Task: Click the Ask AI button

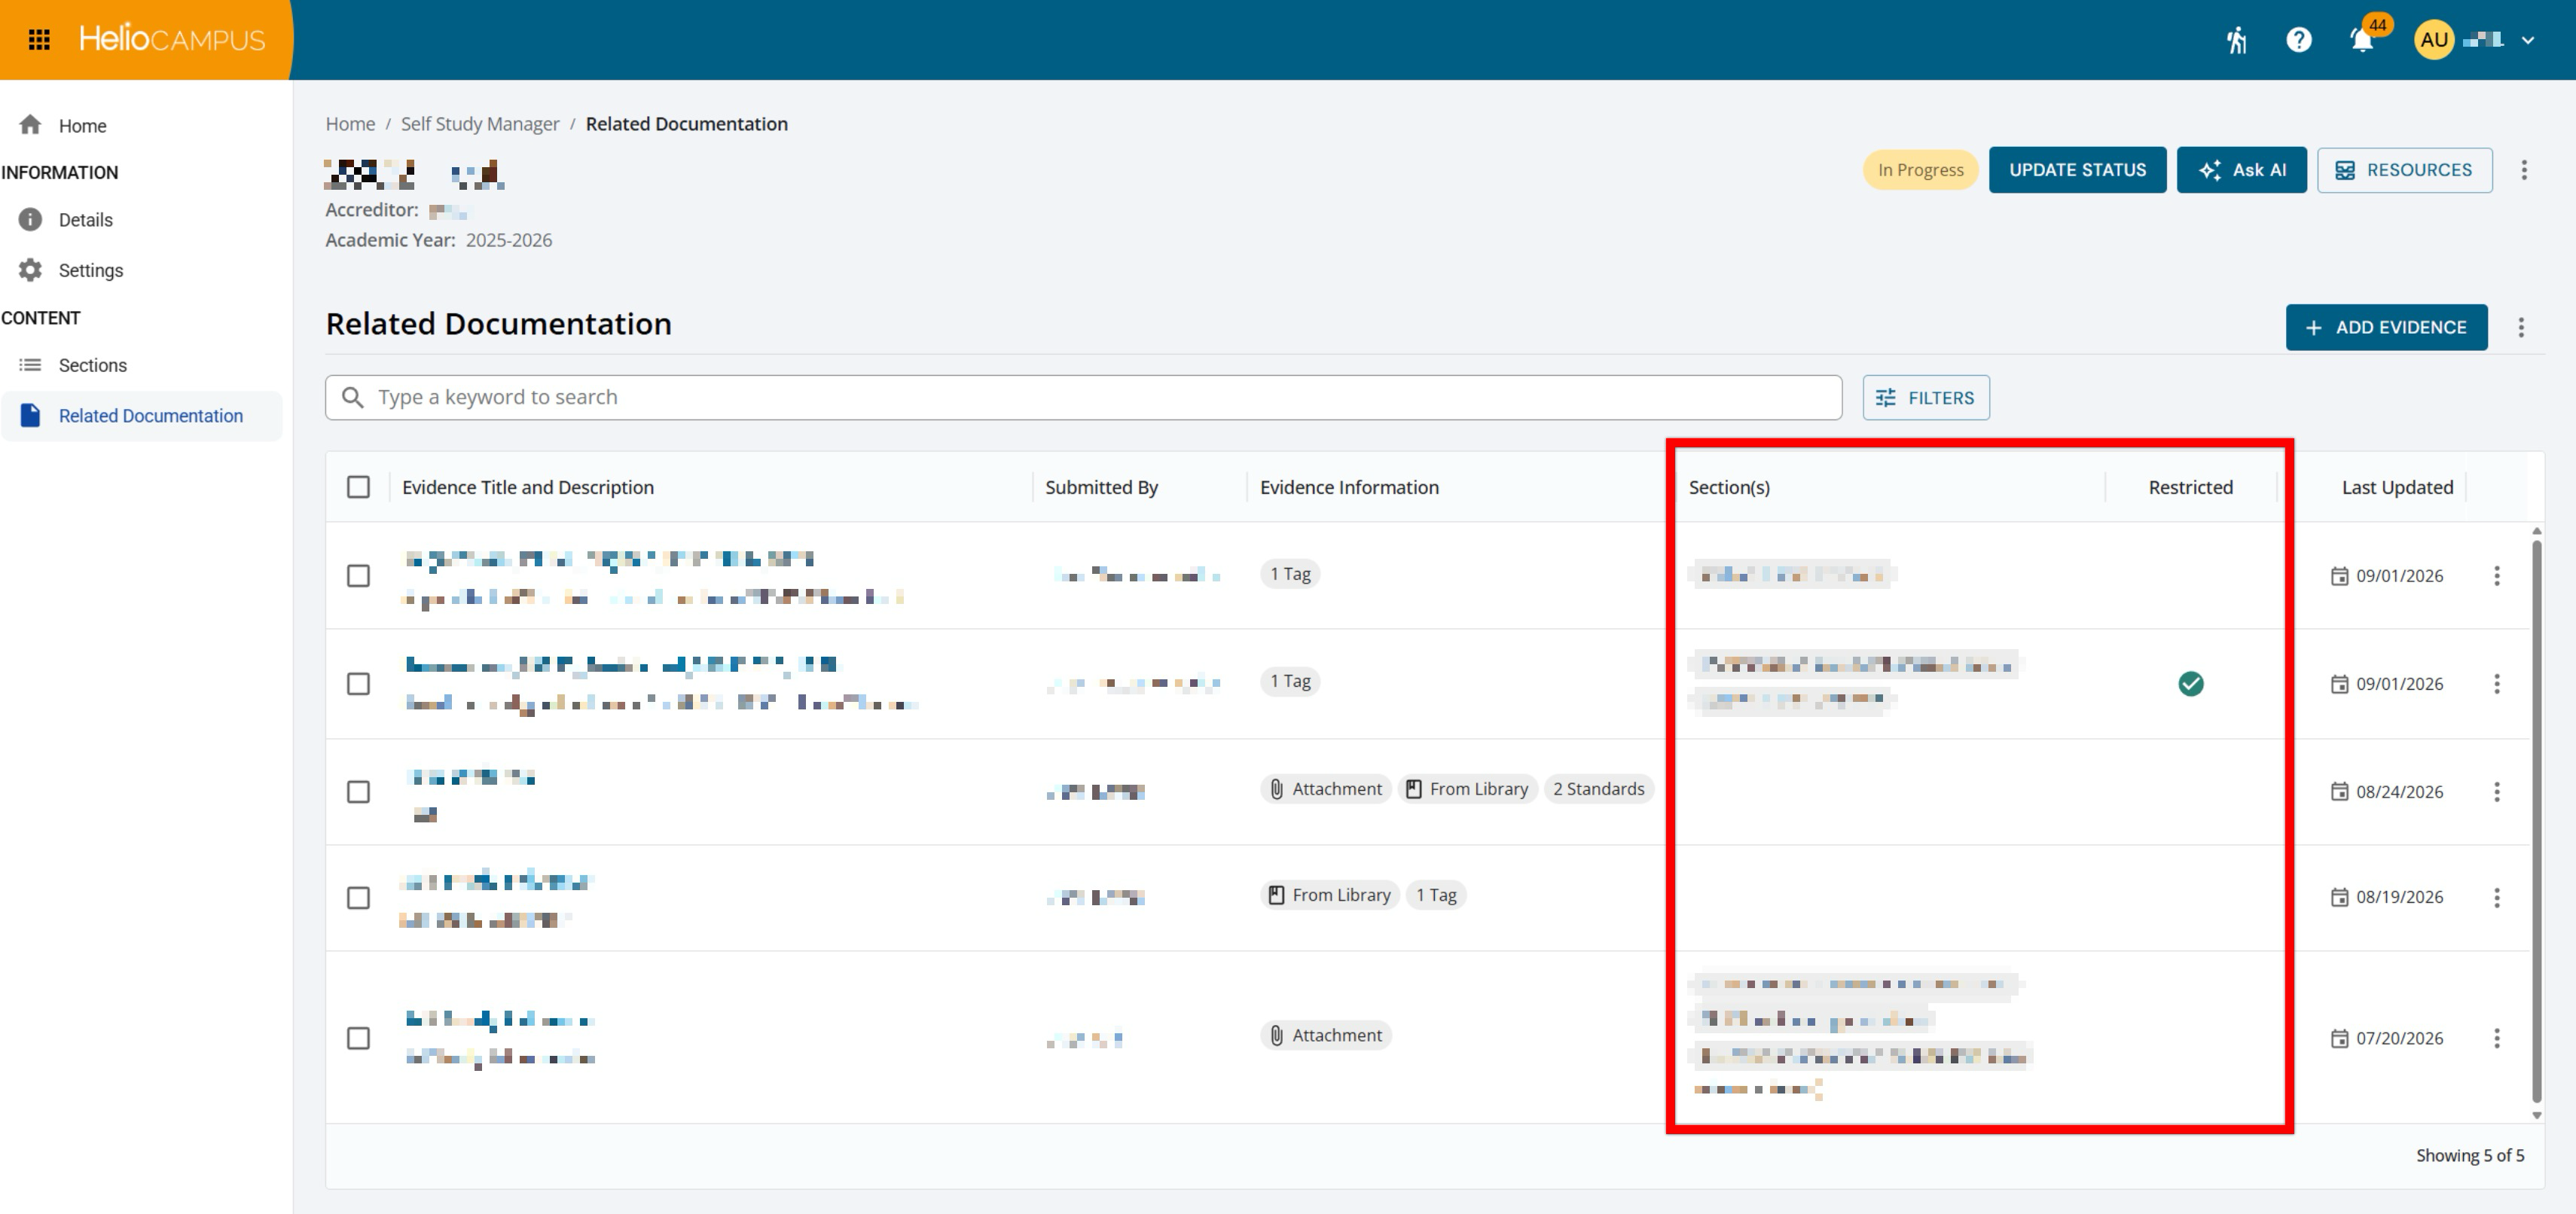Action: coord(2241,170)
